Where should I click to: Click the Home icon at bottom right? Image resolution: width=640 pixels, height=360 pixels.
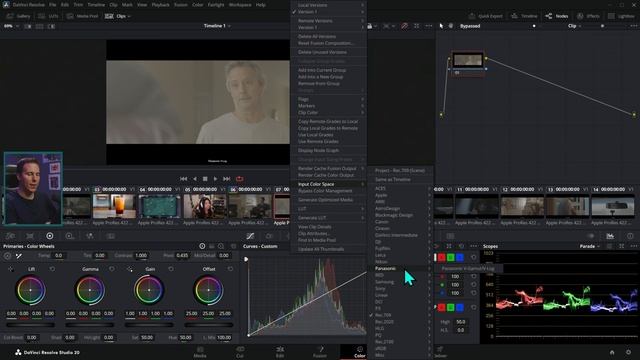612,352
